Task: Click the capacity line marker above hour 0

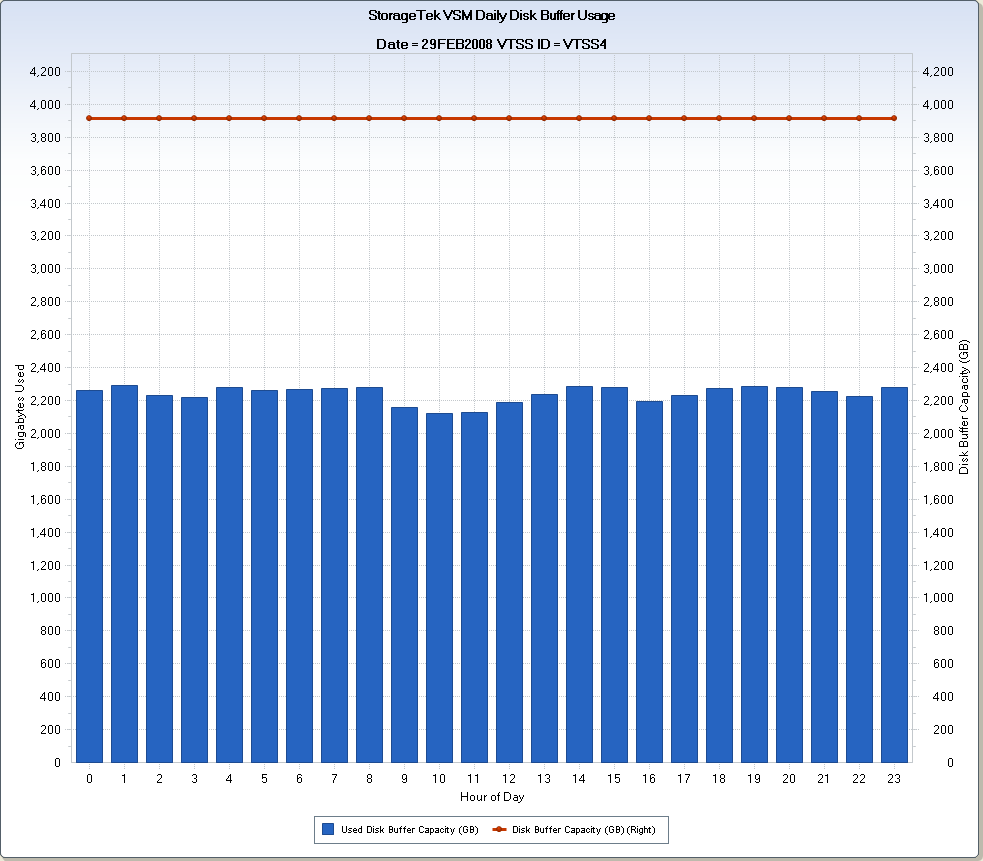Action: tap(89, 118)
